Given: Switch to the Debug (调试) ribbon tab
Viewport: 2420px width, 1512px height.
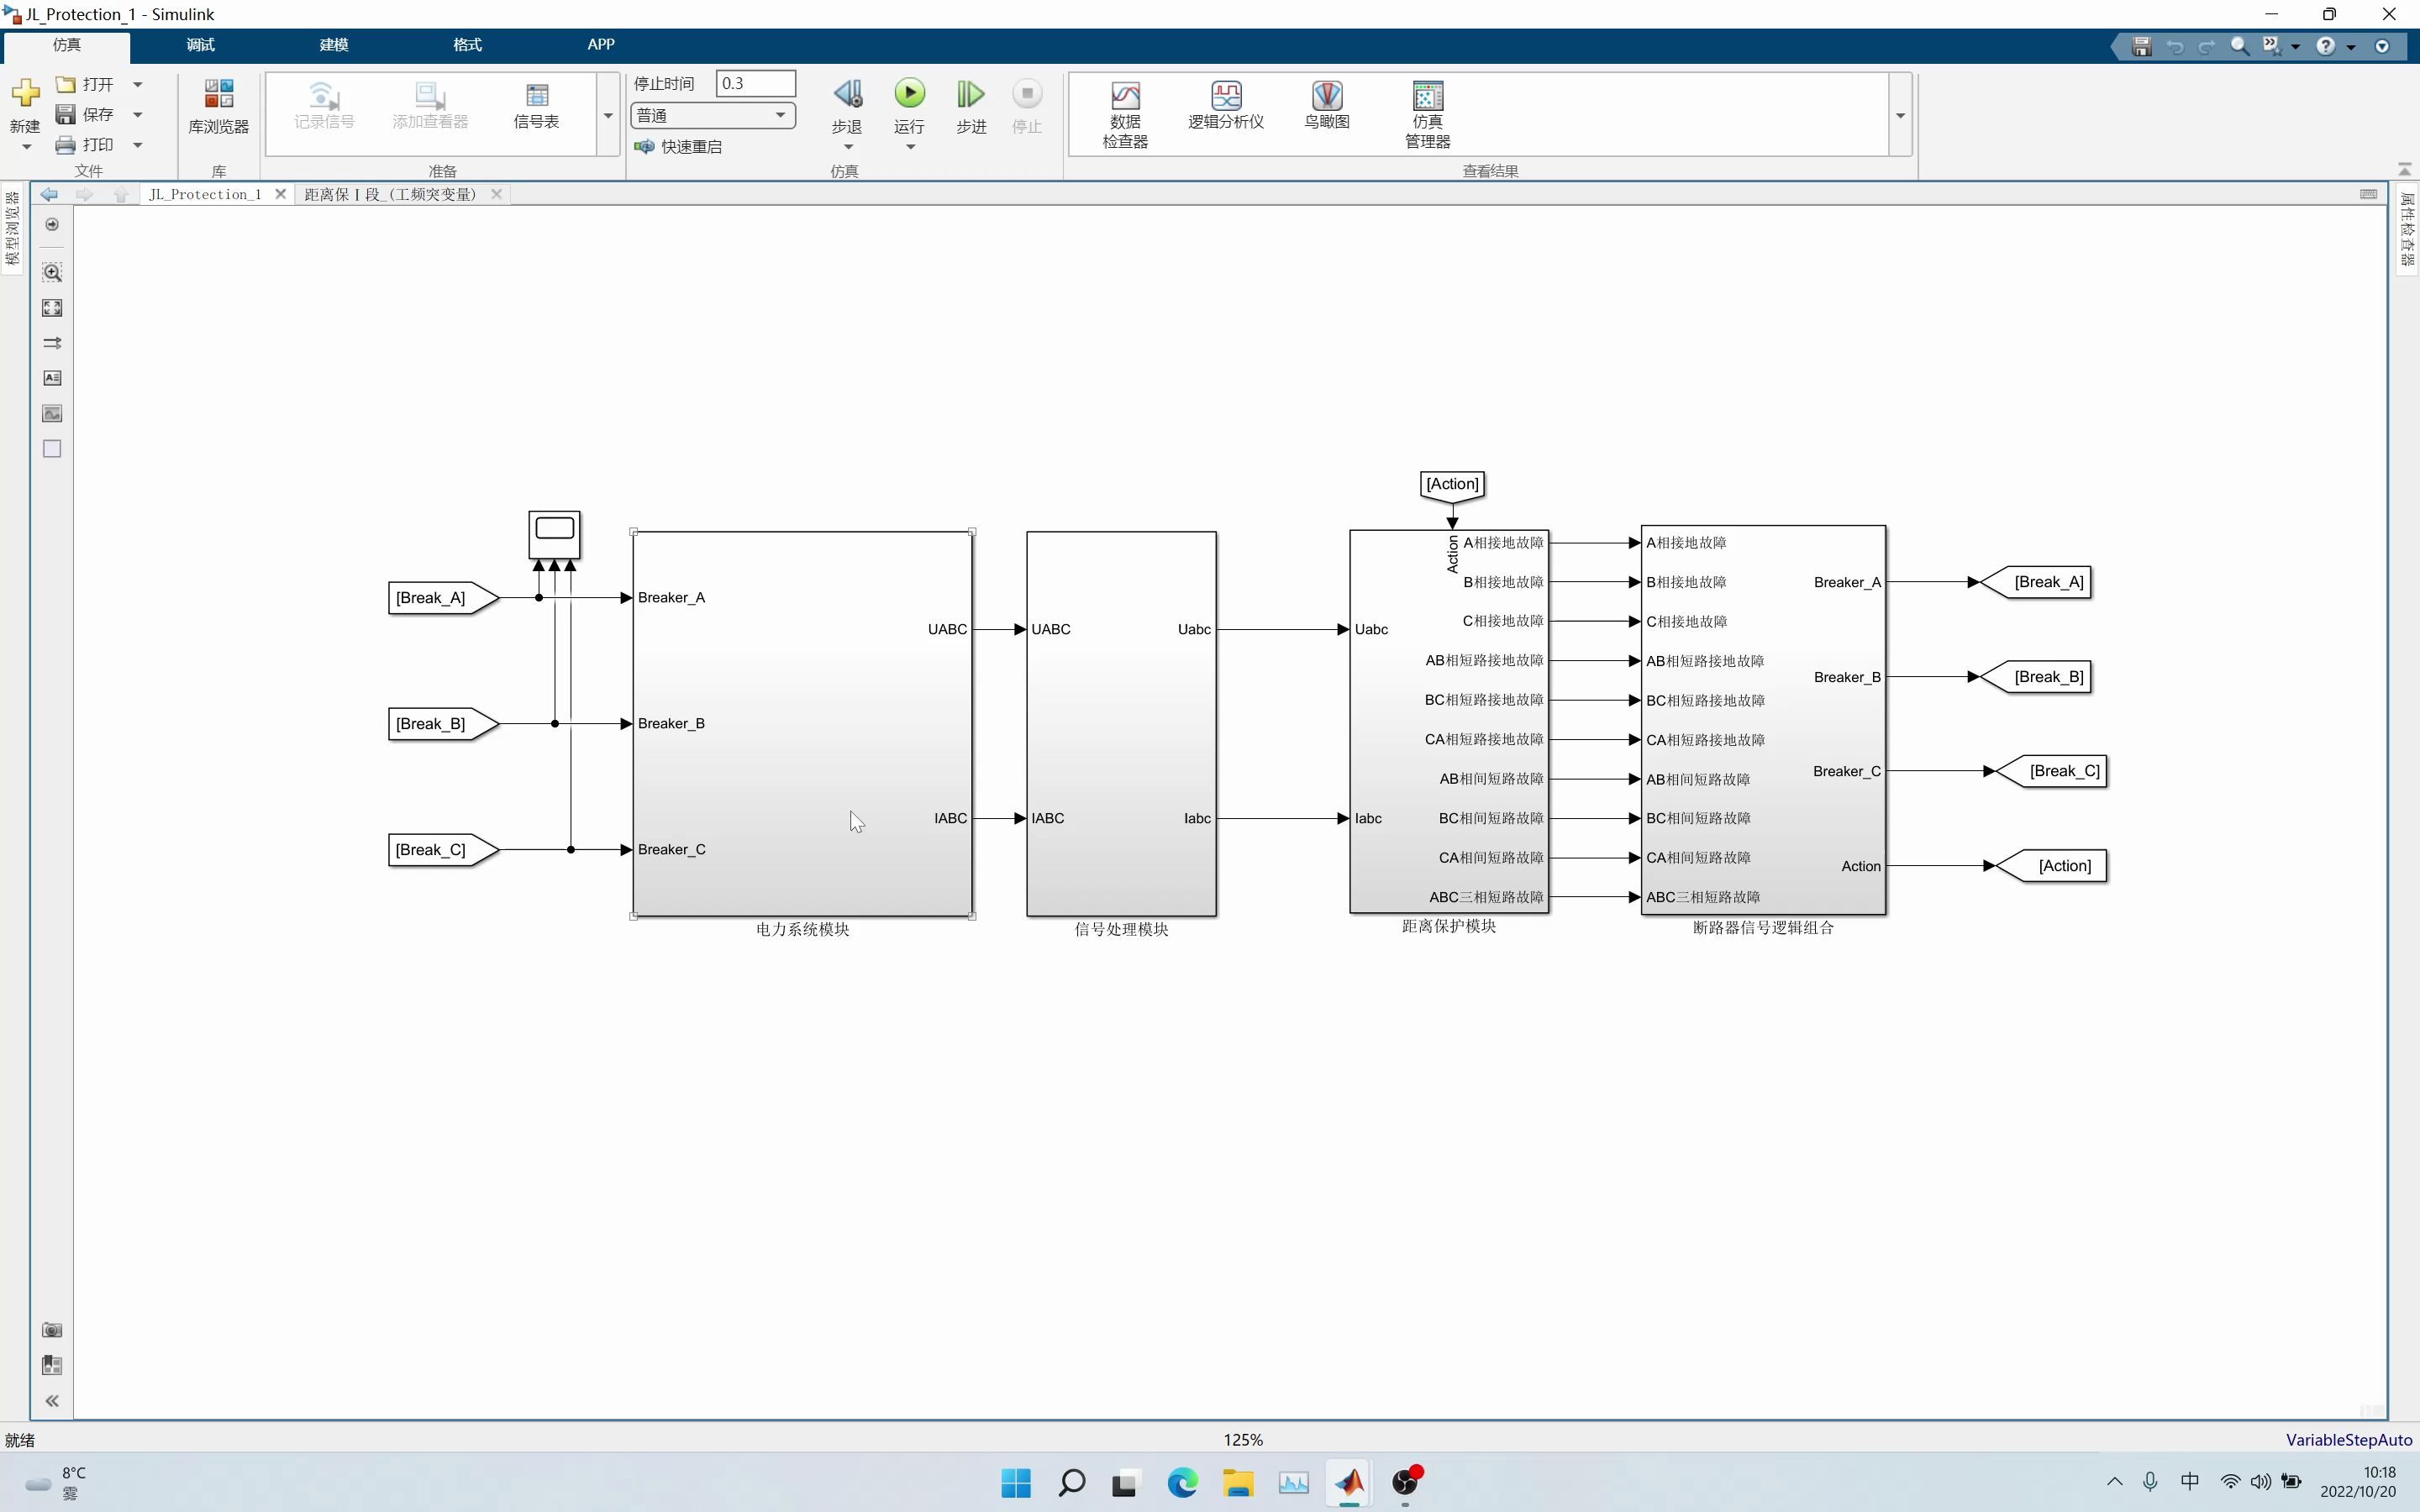Looking at the screenshot, I should (200, 45).
